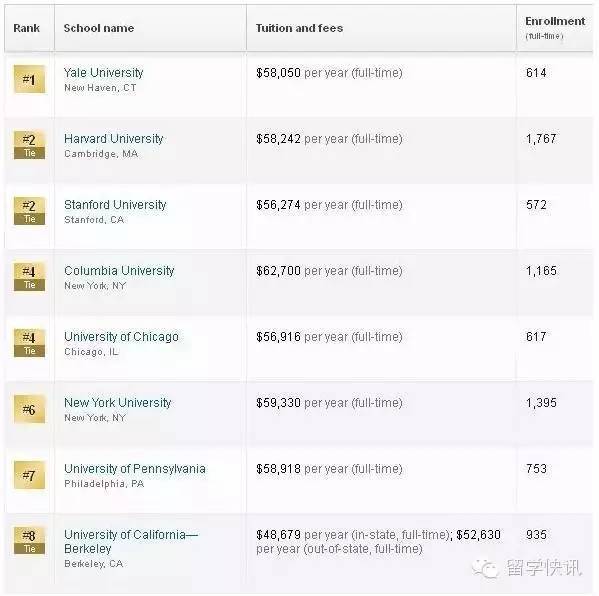This screenshot has width=599, height=596.
Task: Open the Columbia University link
Action: tap(119, 271)
